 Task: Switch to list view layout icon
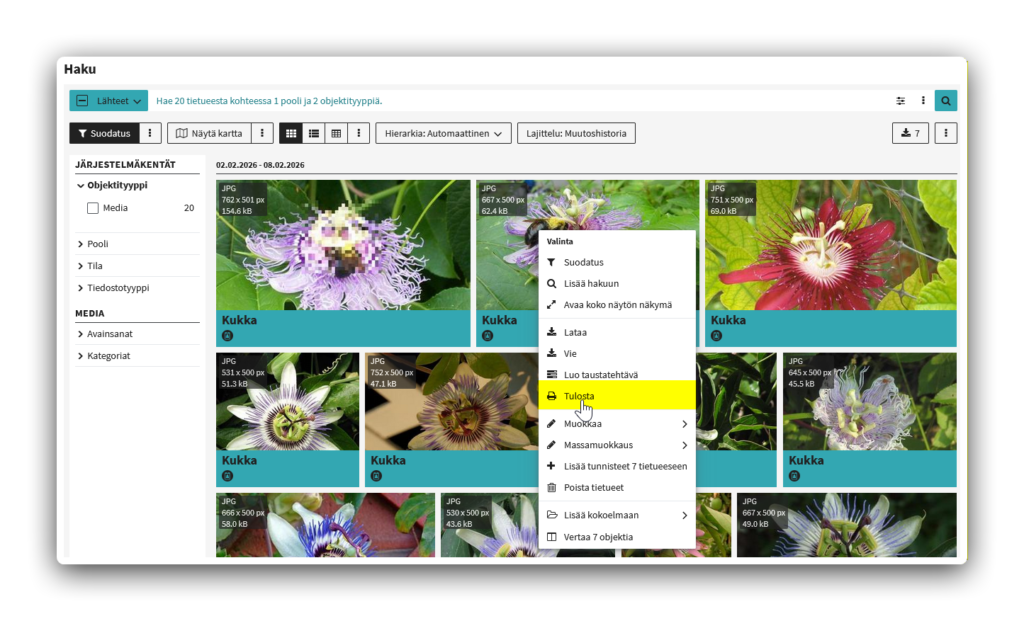(313, 133)
